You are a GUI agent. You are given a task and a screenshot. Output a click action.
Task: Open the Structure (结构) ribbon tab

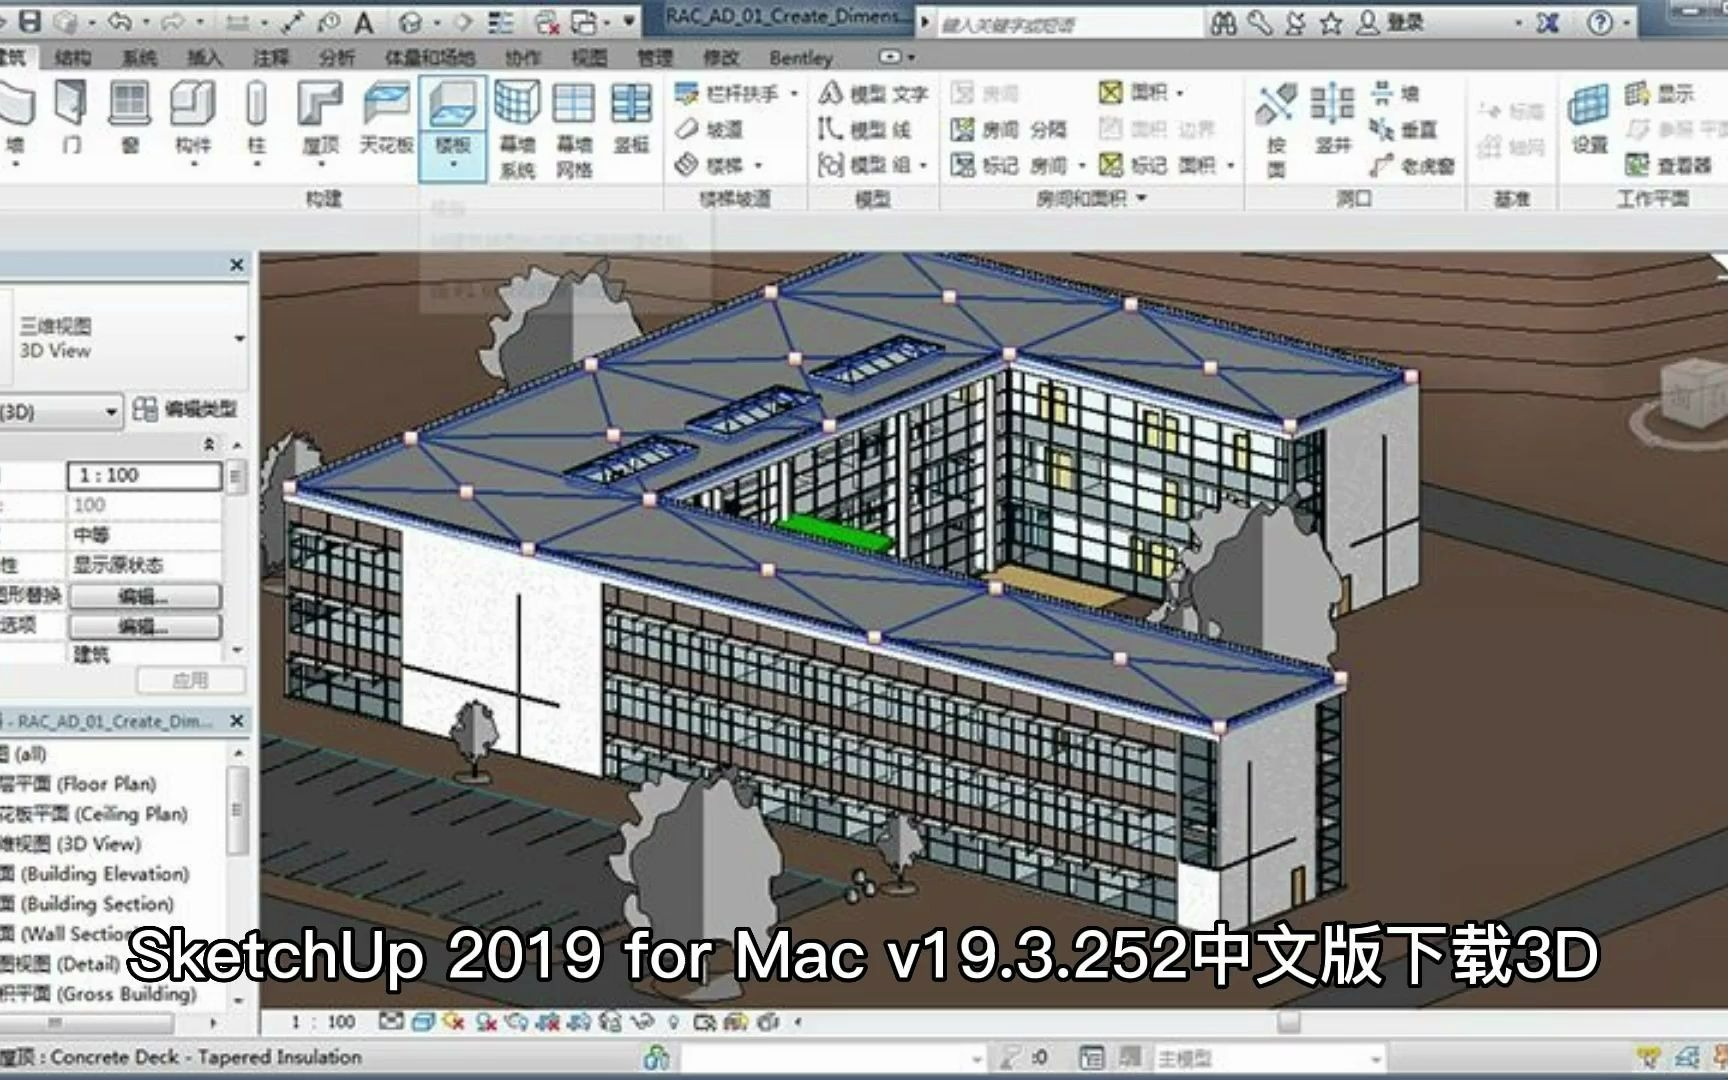coord(72,58)
